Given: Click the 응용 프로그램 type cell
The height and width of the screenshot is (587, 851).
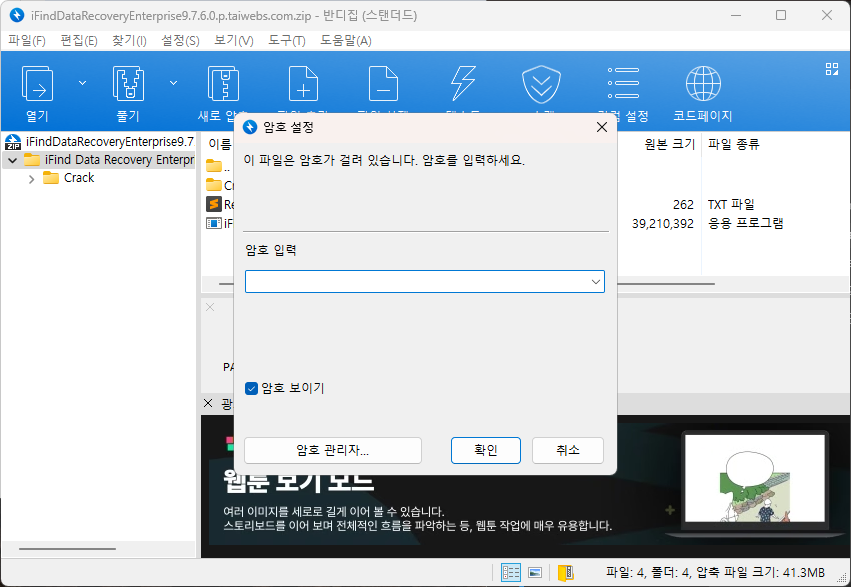Looking at the screenshot, I should [745, 224].
